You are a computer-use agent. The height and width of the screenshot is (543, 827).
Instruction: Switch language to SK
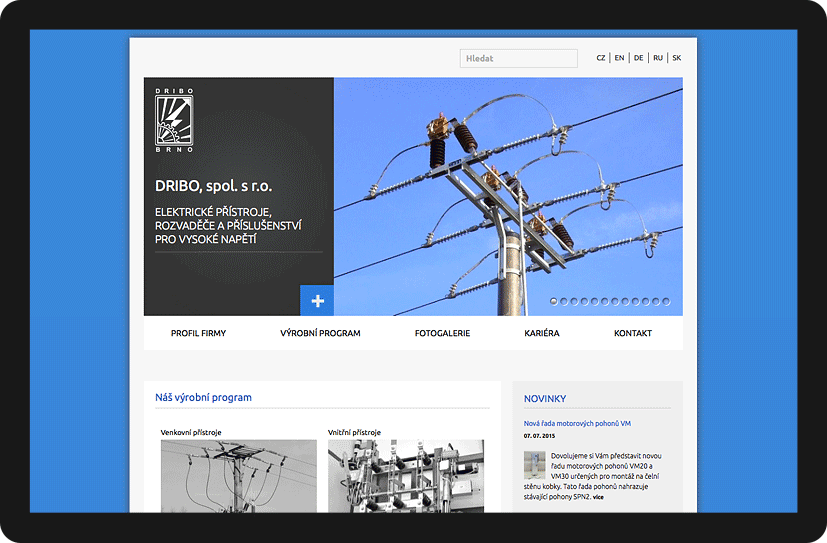[x=677, y=58]
